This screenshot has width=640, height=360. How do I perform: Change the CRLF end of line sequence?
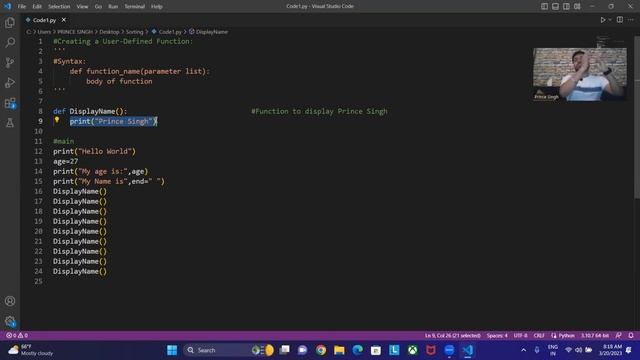point(539,335)
